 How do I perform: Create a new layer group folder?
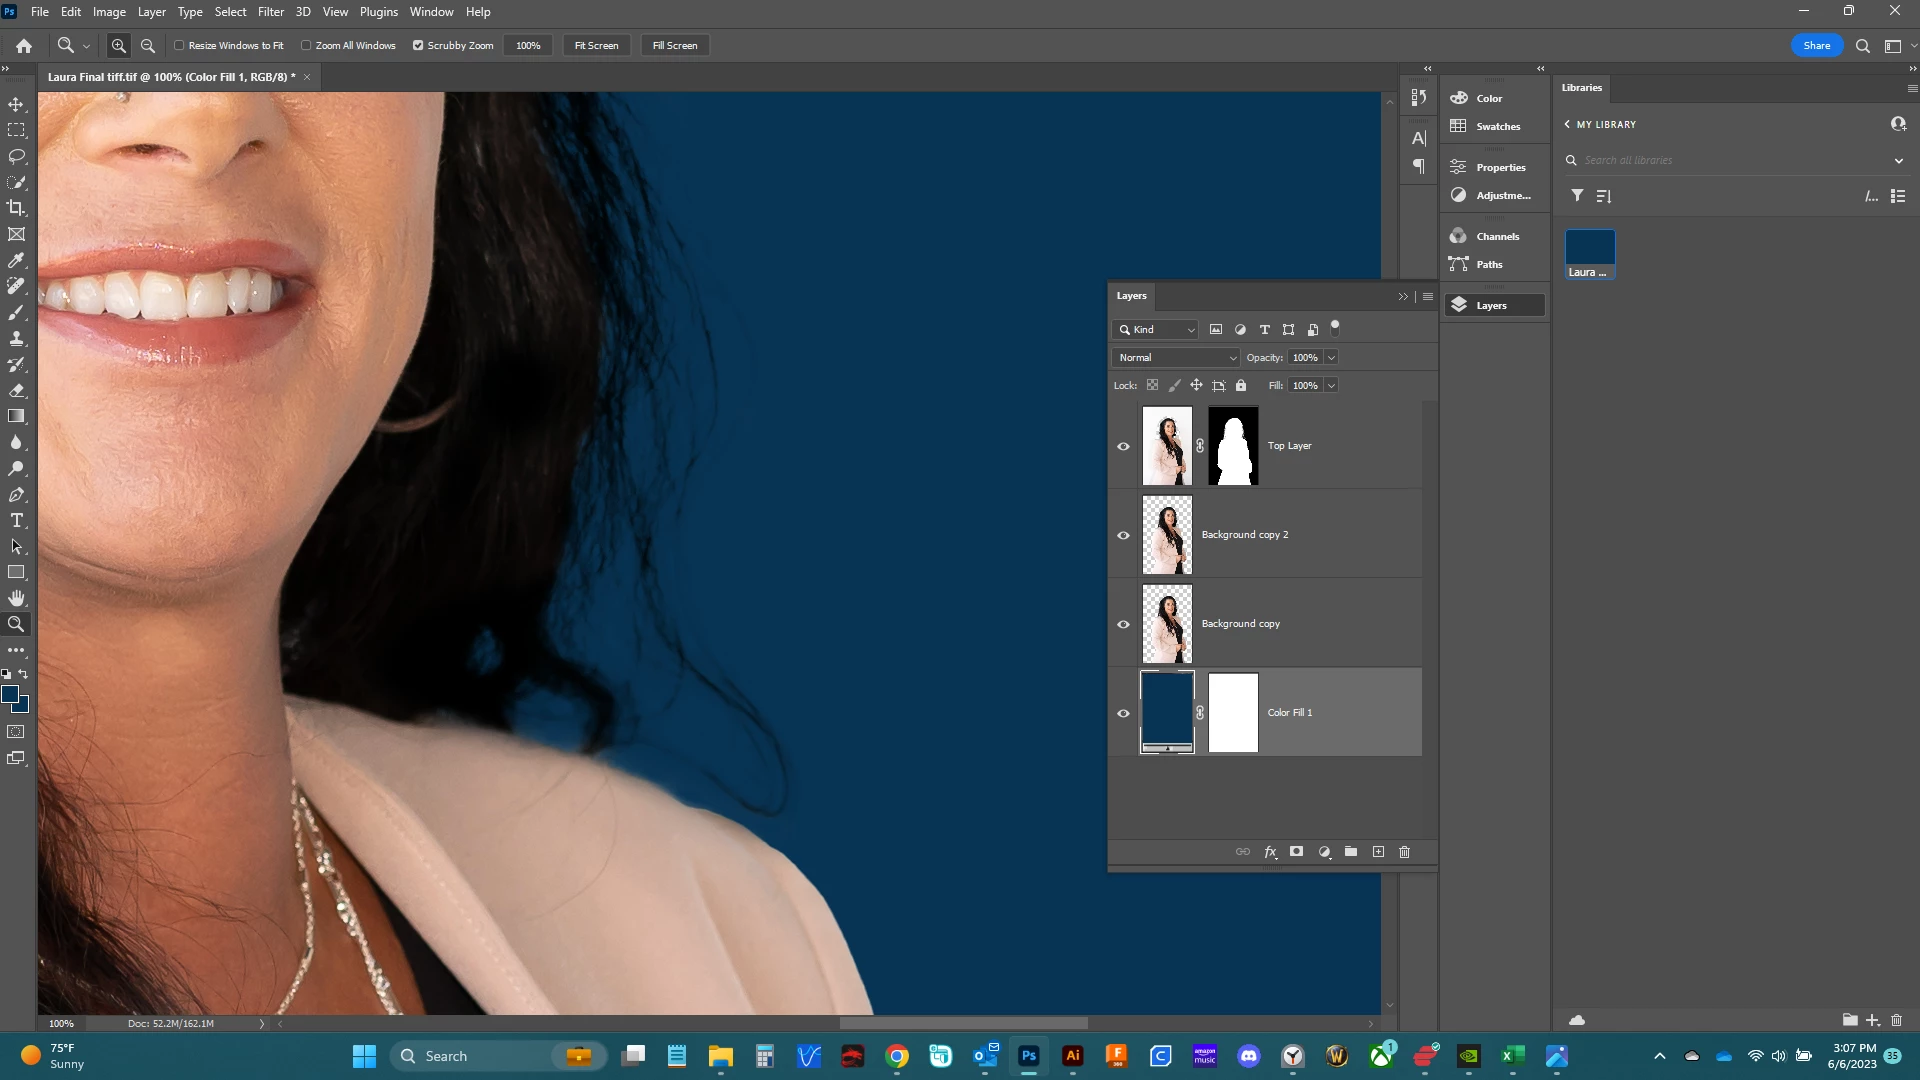pyautogui.click(x=1351, y=852)
